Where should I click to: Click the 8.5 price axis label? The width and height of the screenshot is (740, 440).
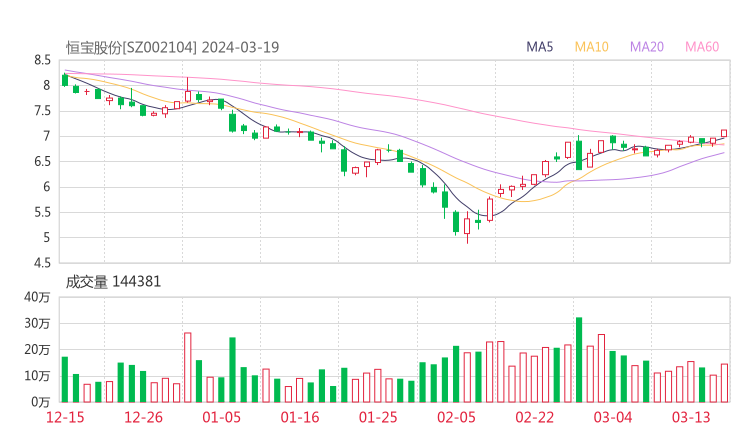point(42,60)
